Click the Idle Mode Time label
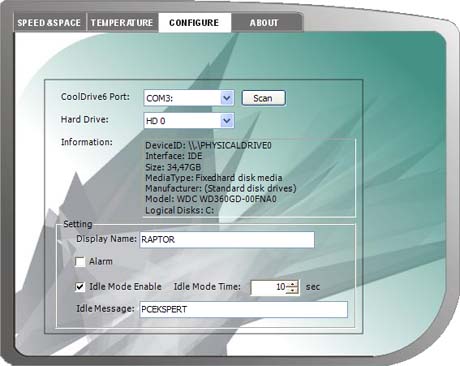Screen dimensions: 460x366 [x=207, y=287]
